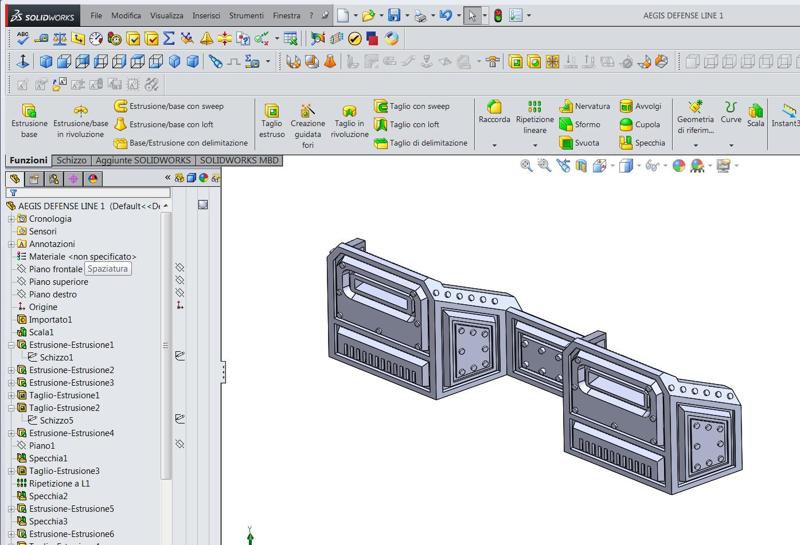Toggle visibility icon for Piano1
The image size is (800, 545).
click(180, 443)
